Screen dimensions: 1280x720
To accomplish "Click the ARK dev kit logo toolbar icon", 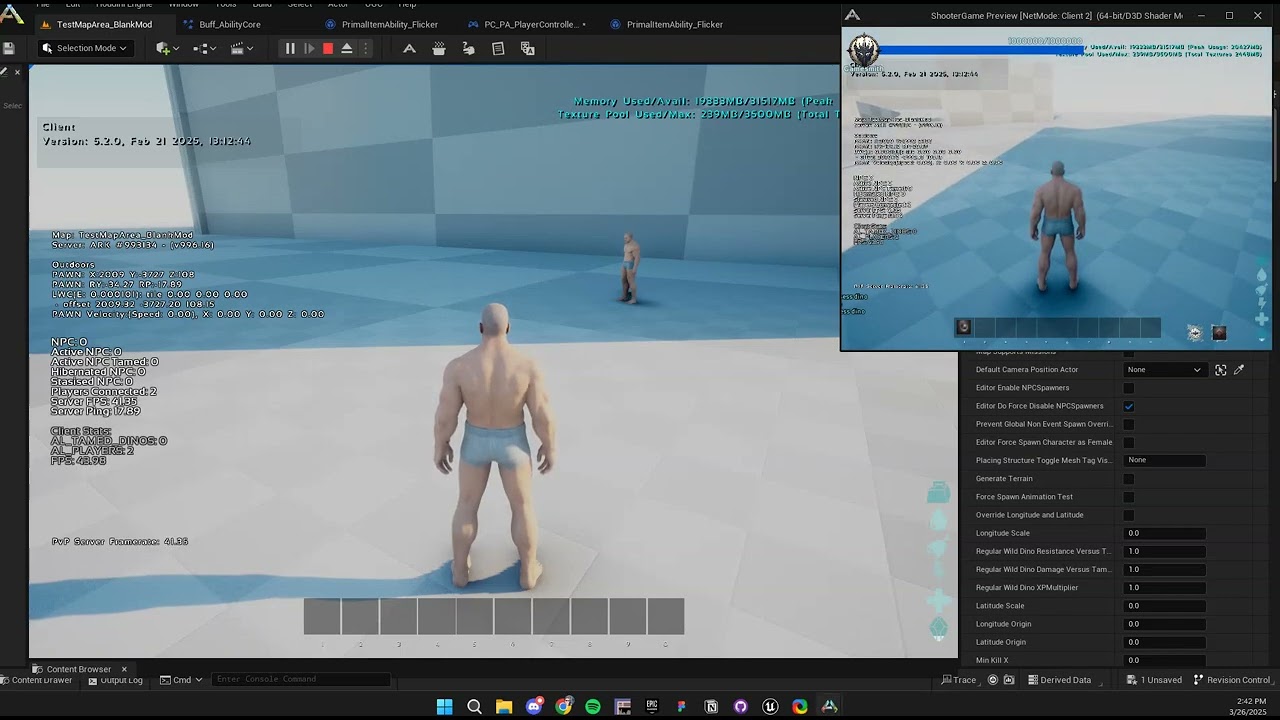I will (409, 48).
